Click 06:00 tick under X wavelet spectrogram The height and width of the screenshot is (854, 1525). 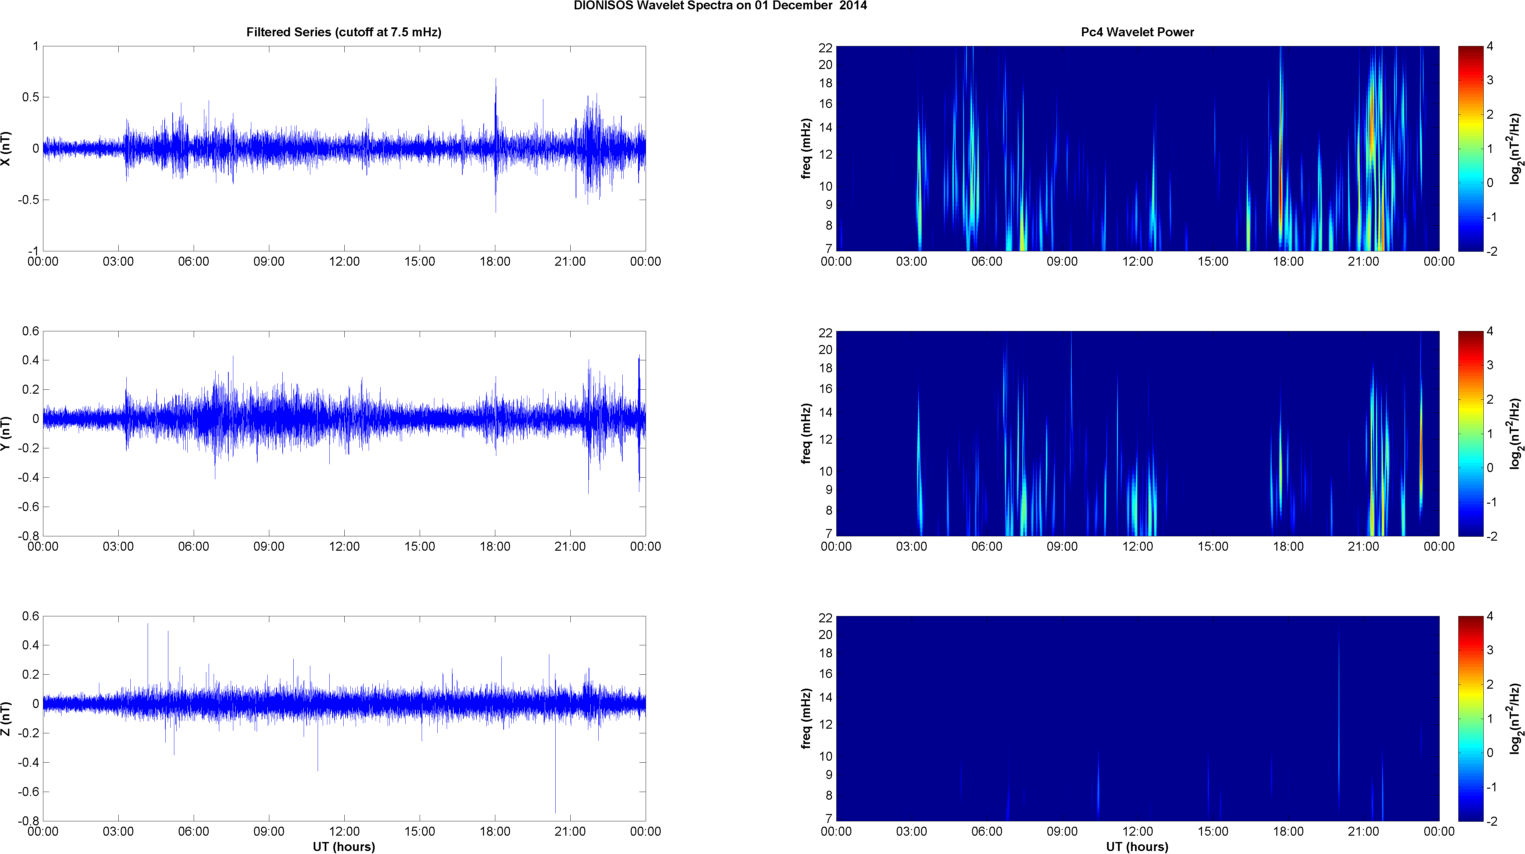[x=987, y=262]
